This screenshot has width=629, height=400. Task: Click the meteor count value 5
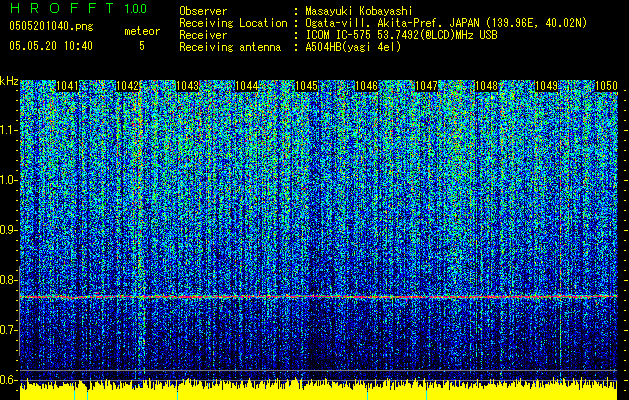point(142,46)
